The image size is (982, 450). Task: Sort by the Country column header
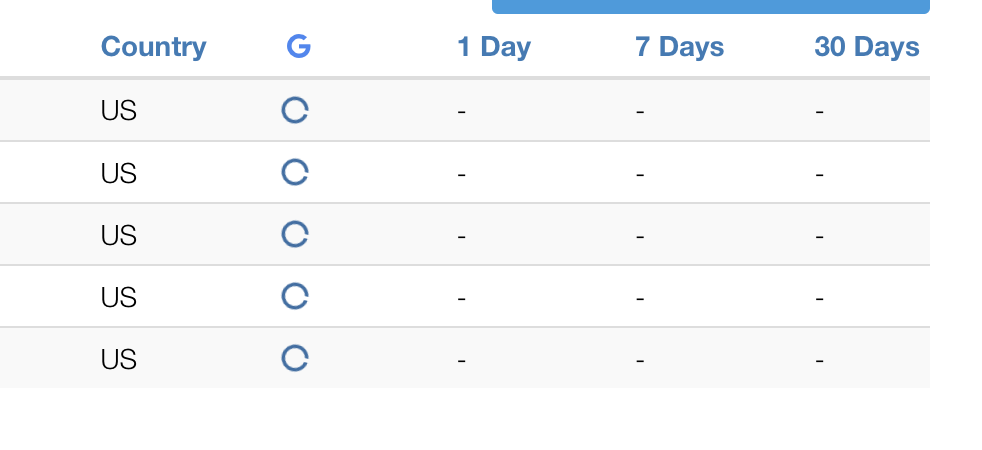tap(153, 47)
